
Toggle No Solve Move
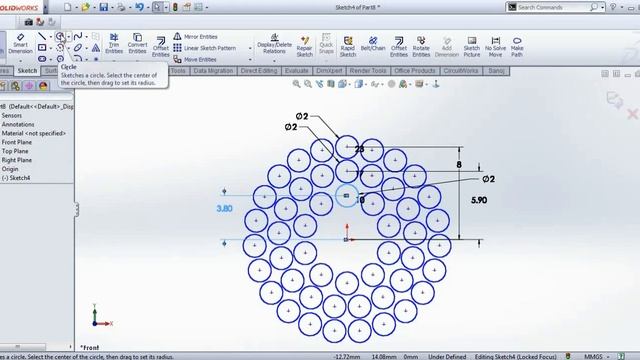tap(495, 46)
